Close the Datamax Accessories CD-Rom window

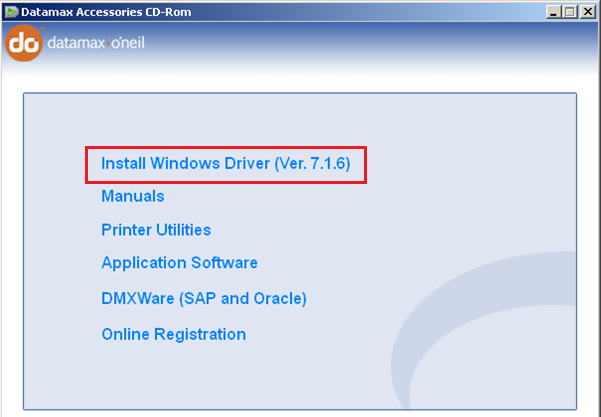click(x=588, y=12)
